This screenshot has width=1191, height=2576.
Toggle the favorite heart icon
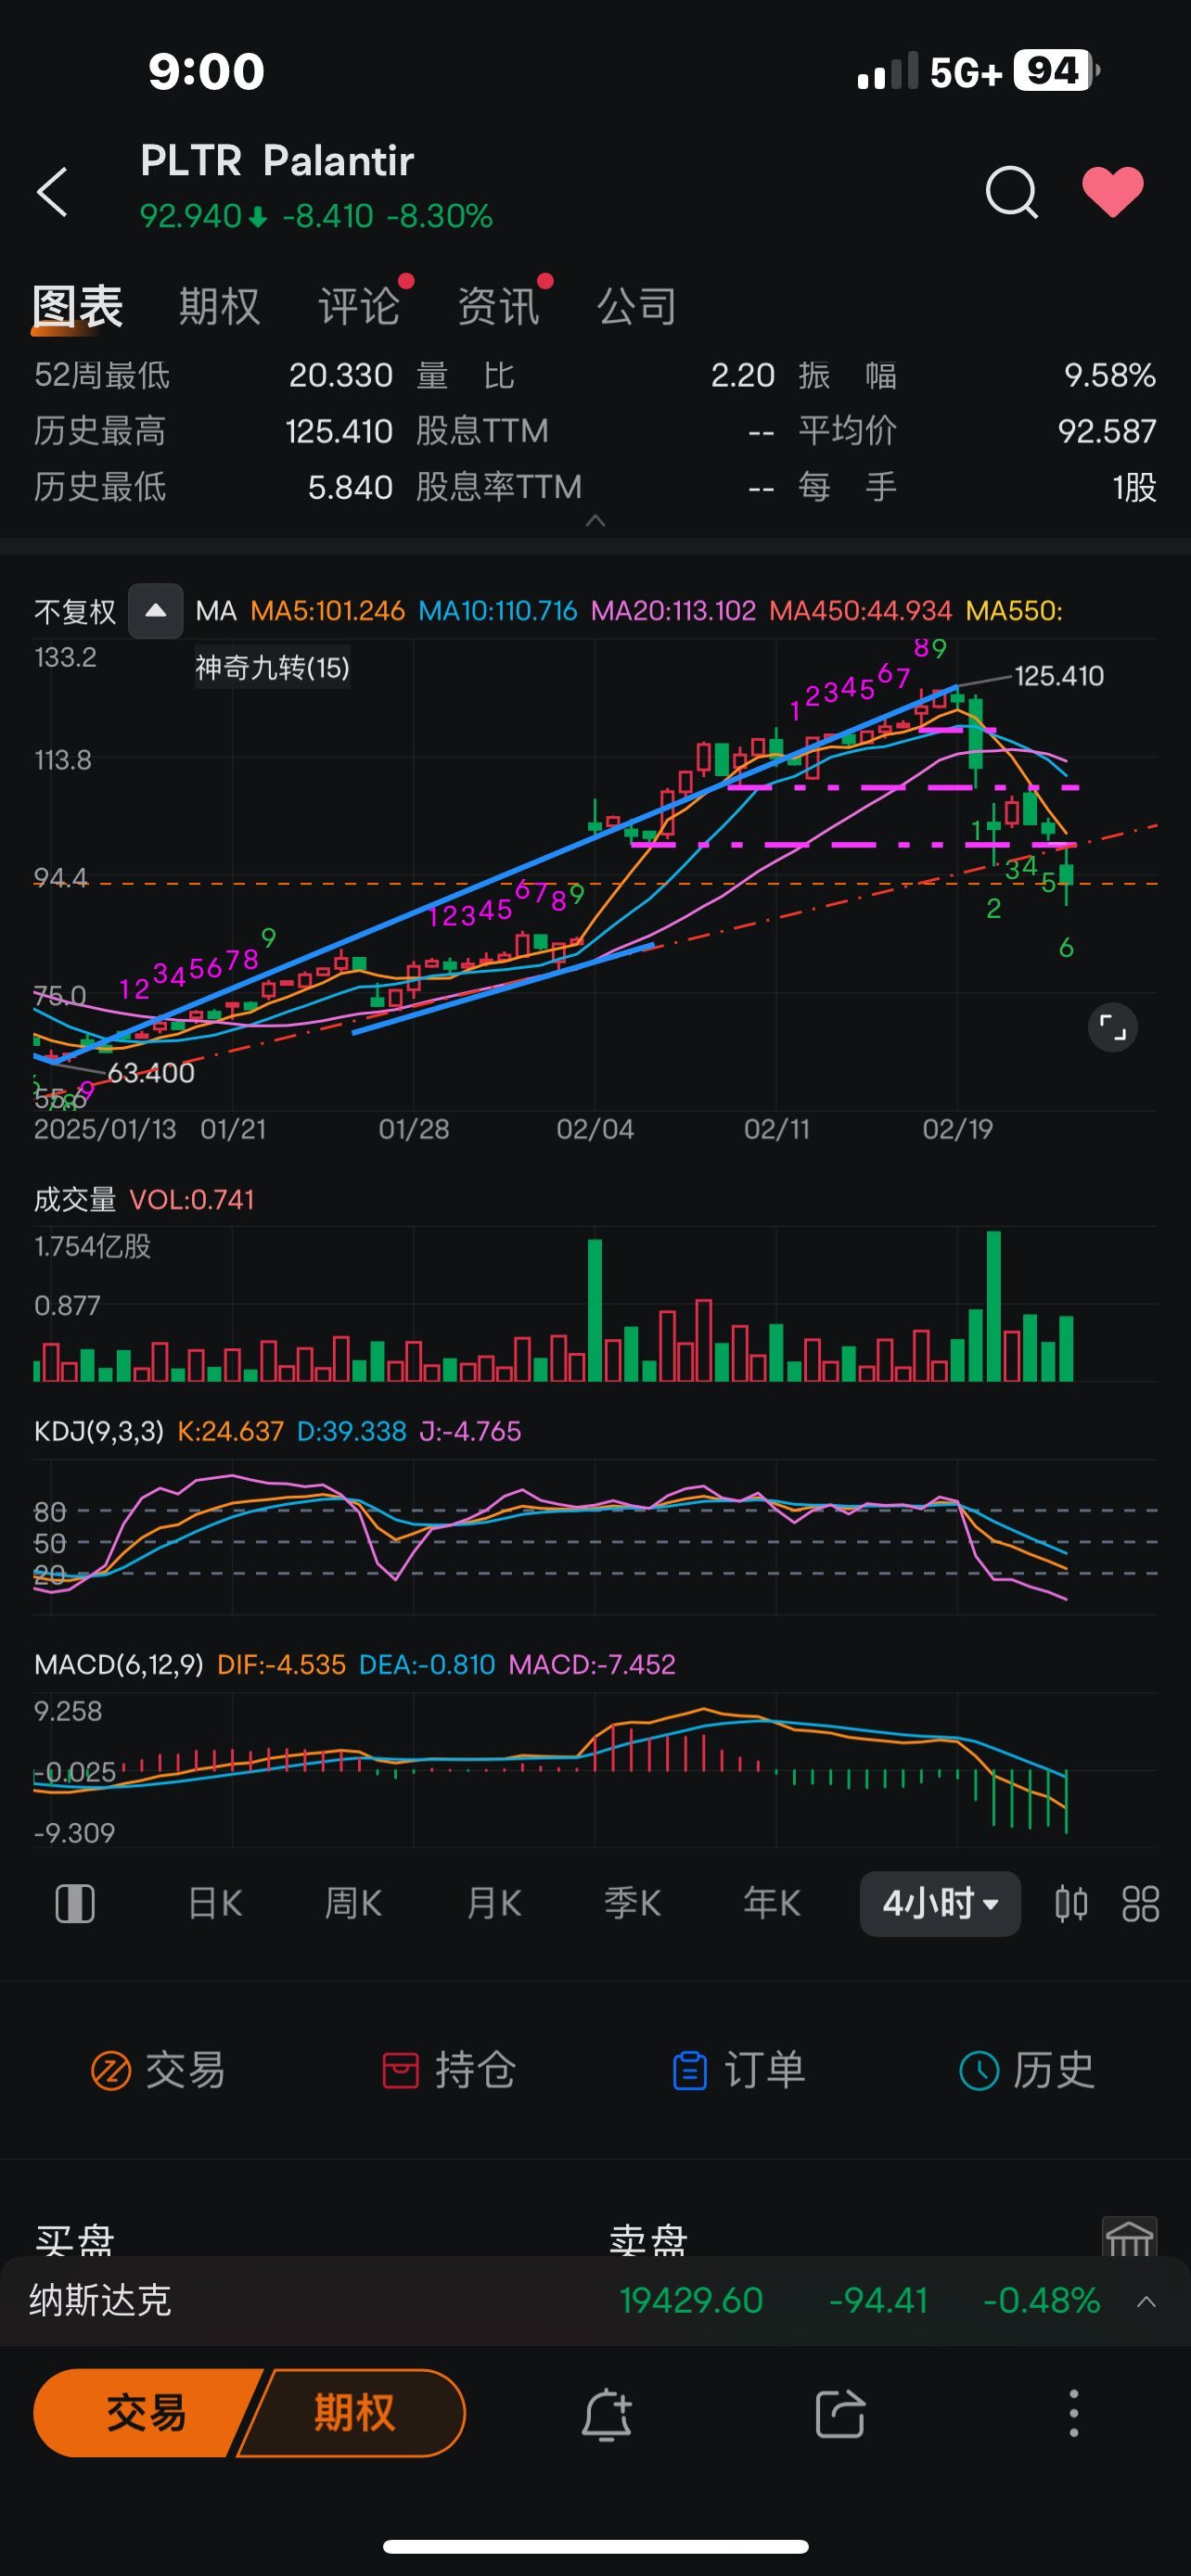click(1112, 191)
